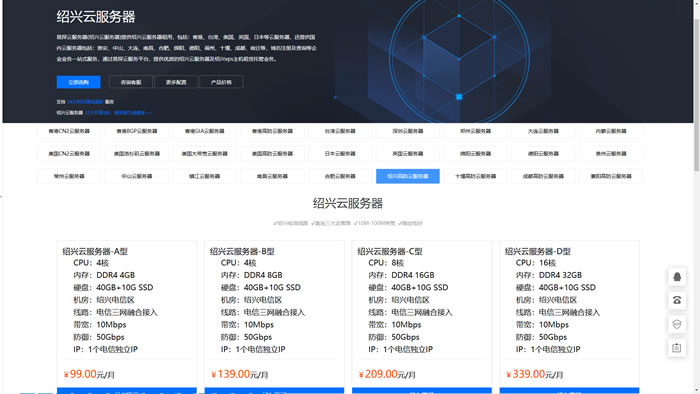The width and height of the screenshot is (700, 394).
Task: Open the 郑州云服务器 tab
Action: click(475, 131)
